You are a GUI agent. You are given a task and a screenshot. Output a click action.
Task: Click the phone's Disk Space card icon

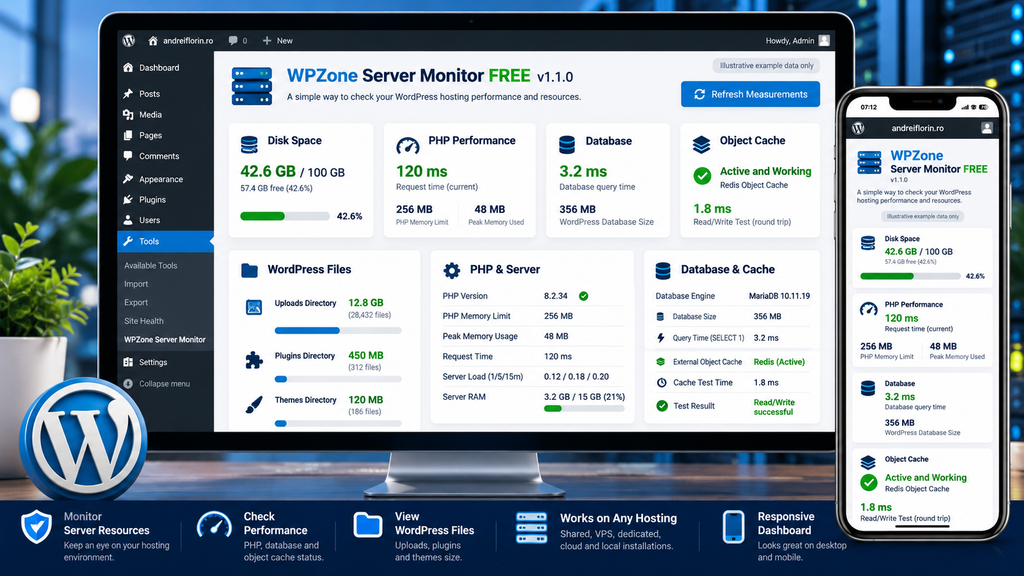tap(868, 244)
